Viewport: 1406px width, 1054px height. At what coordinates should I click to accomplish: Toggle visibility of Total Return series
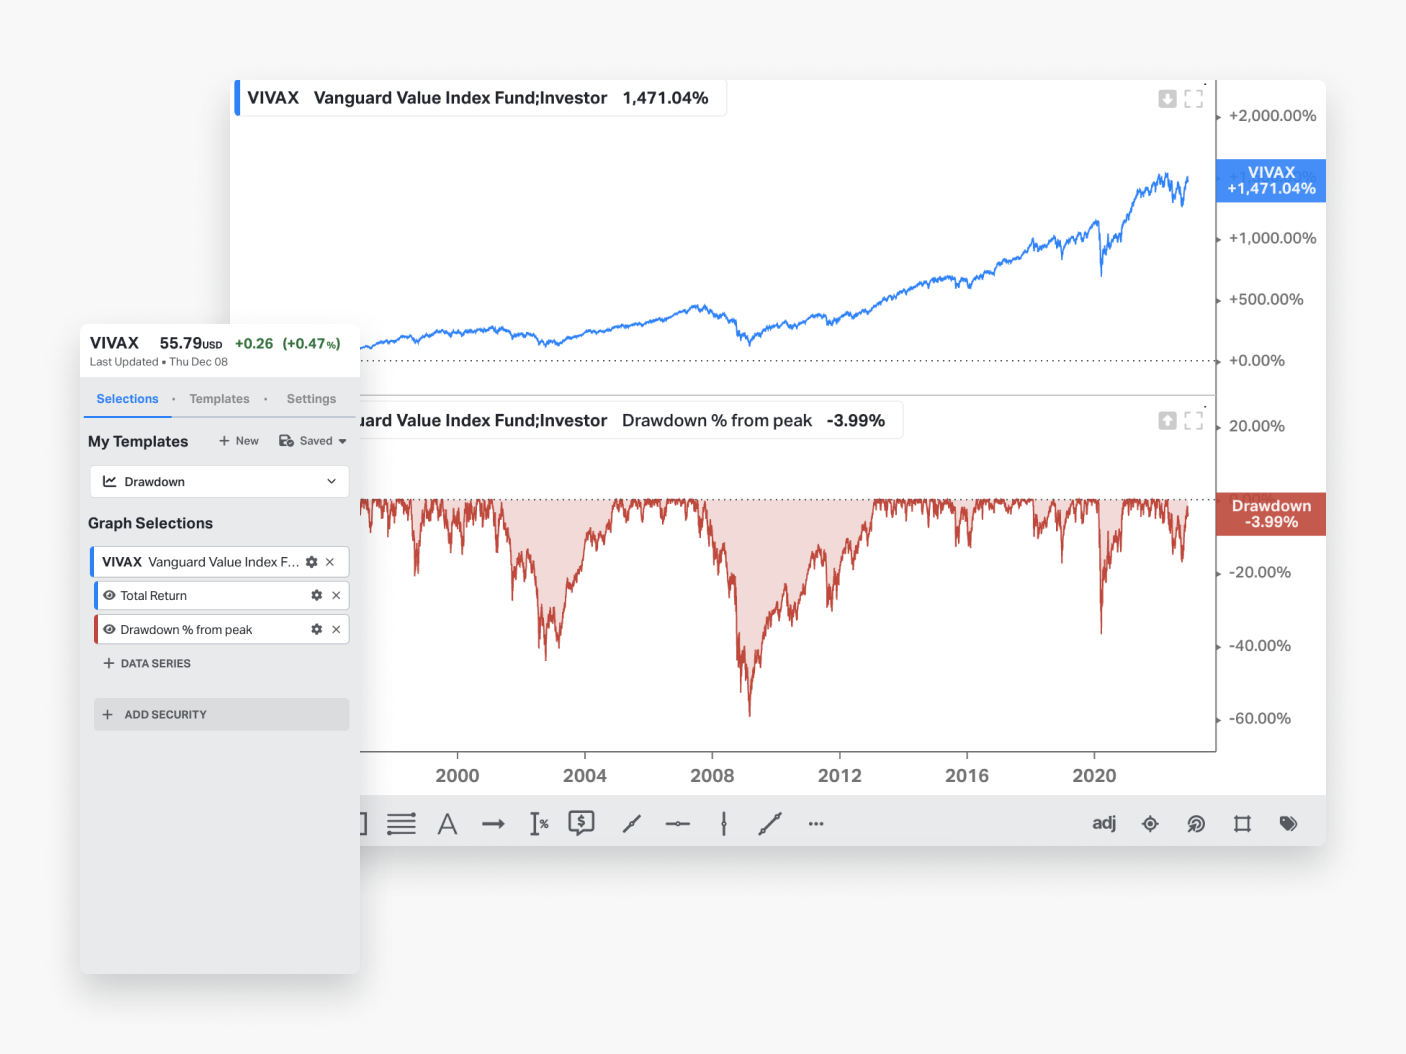click(x=109, y=595)
